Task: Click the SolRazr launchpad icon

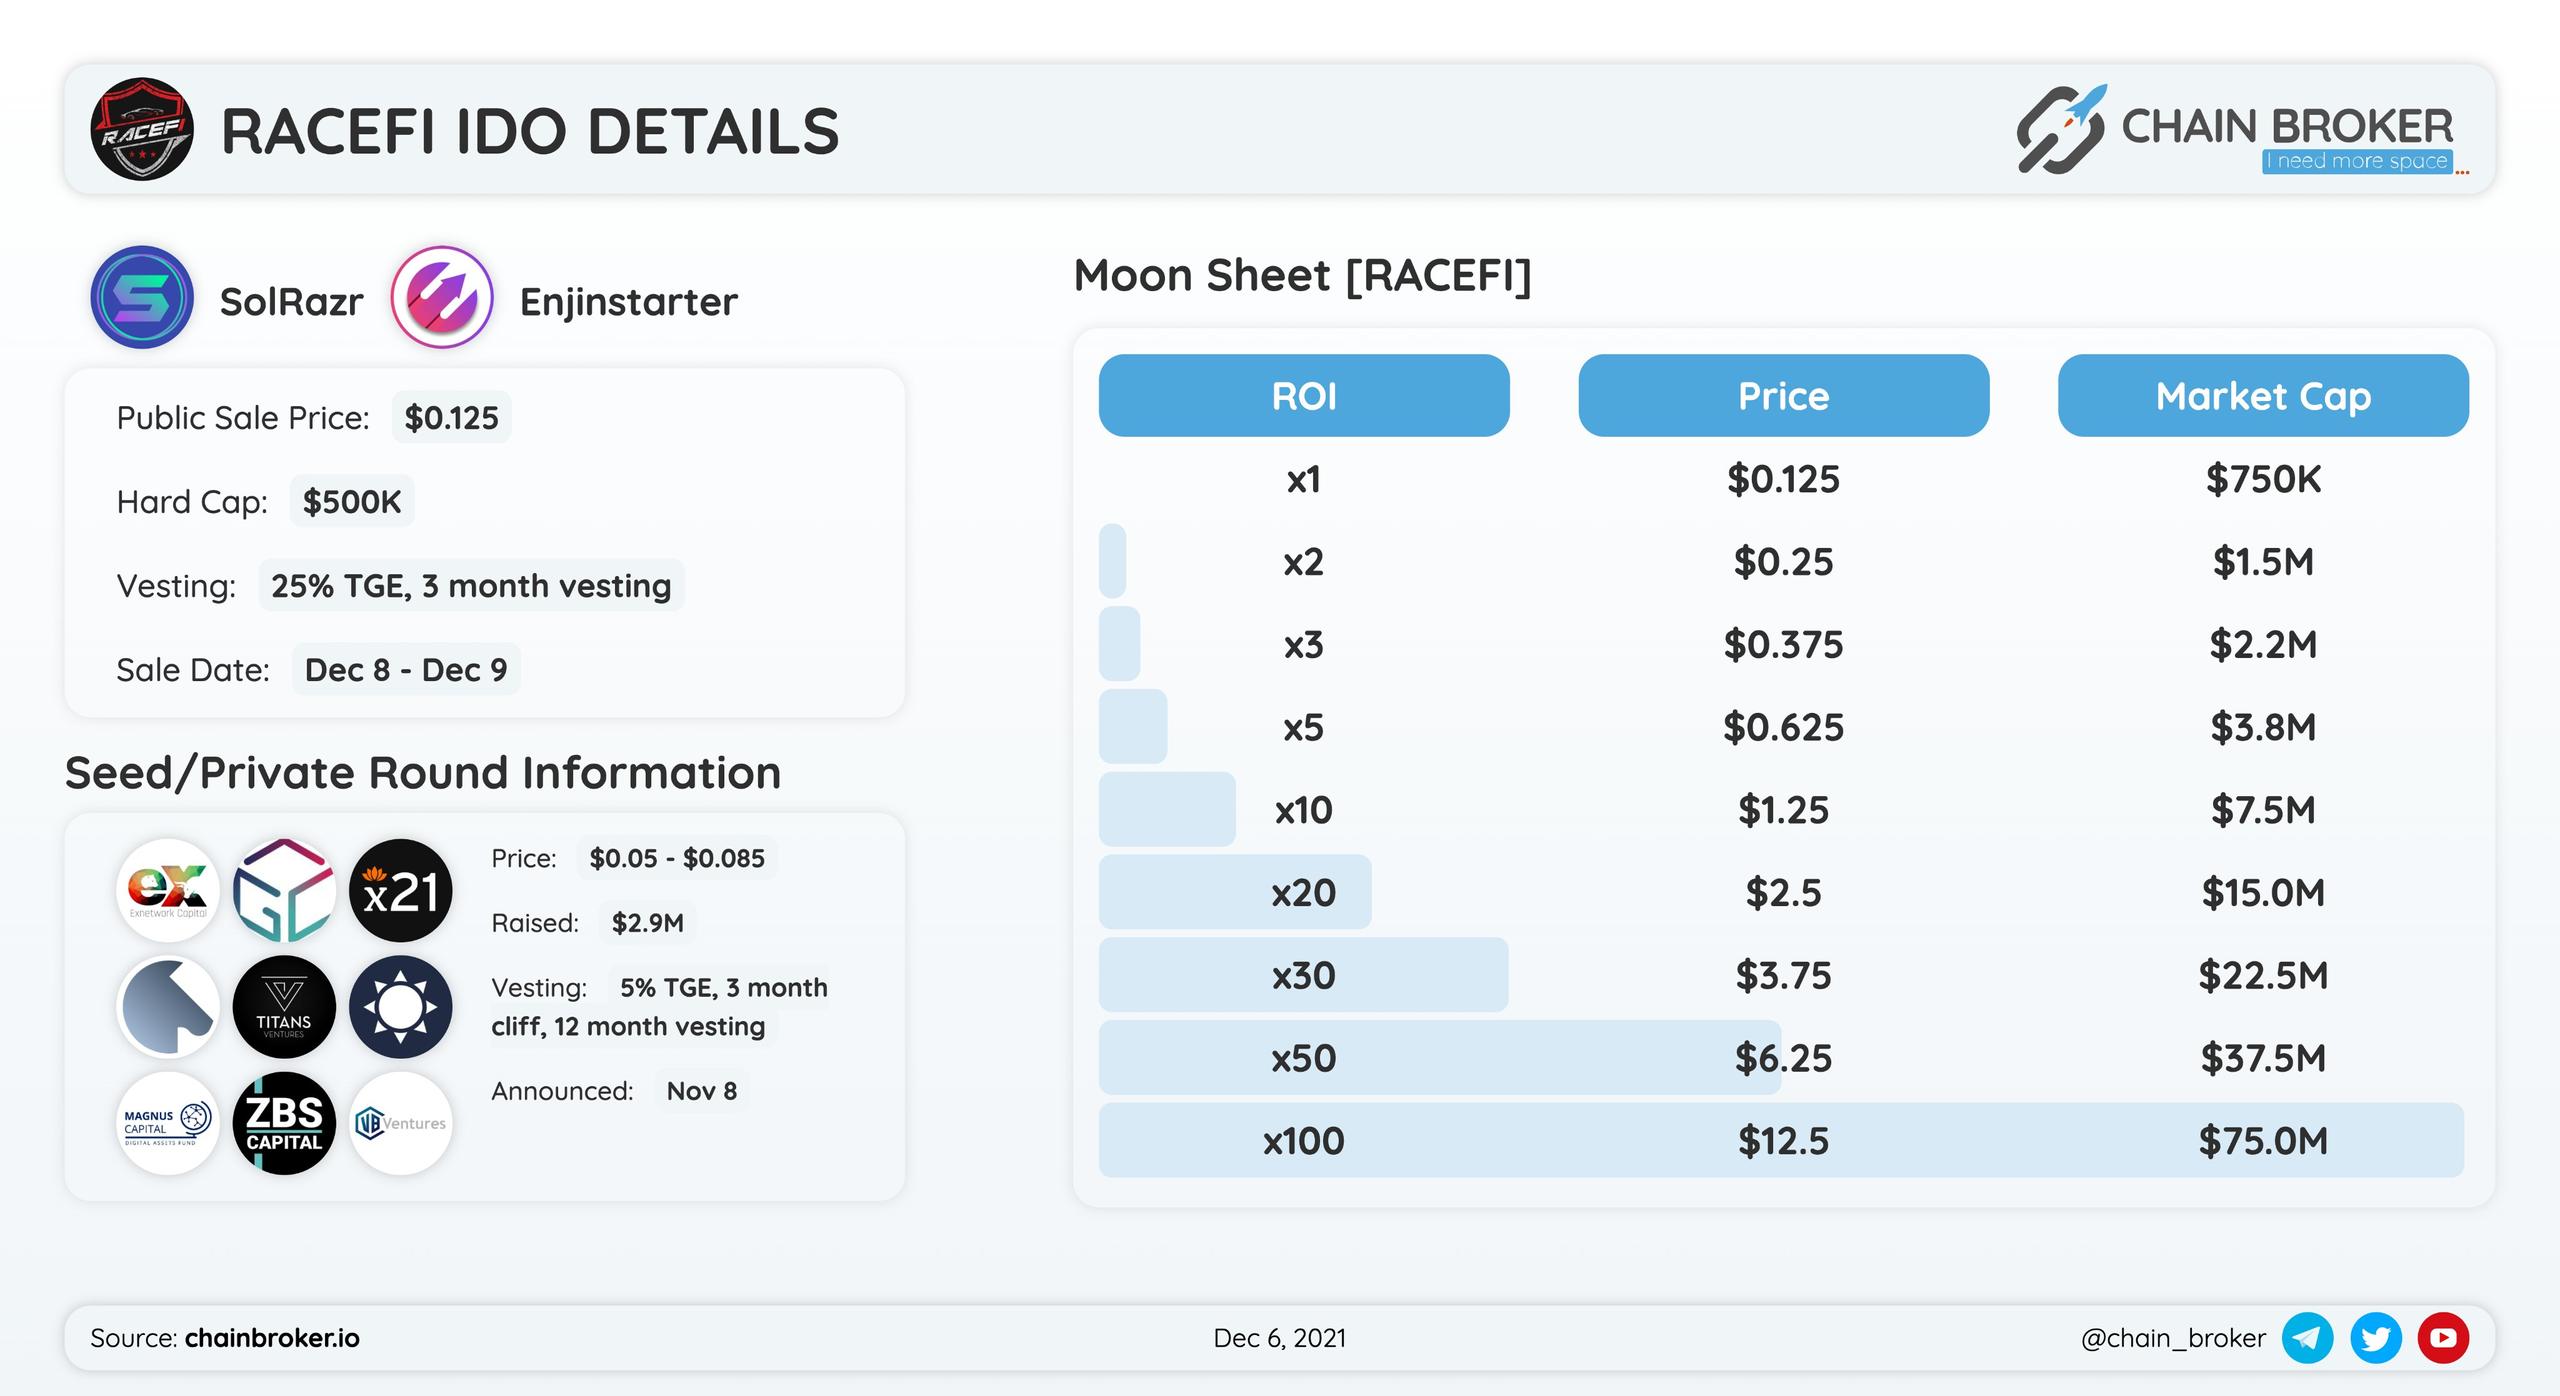Action: tap(142, 297)
